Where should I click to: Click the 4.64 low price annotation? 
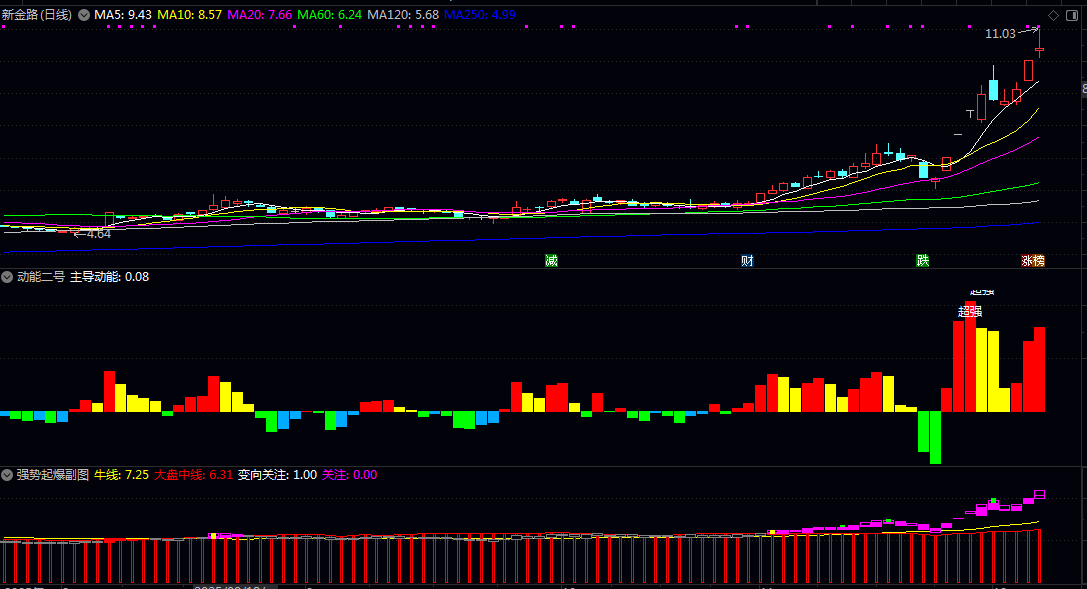click(x=98, y=234)
